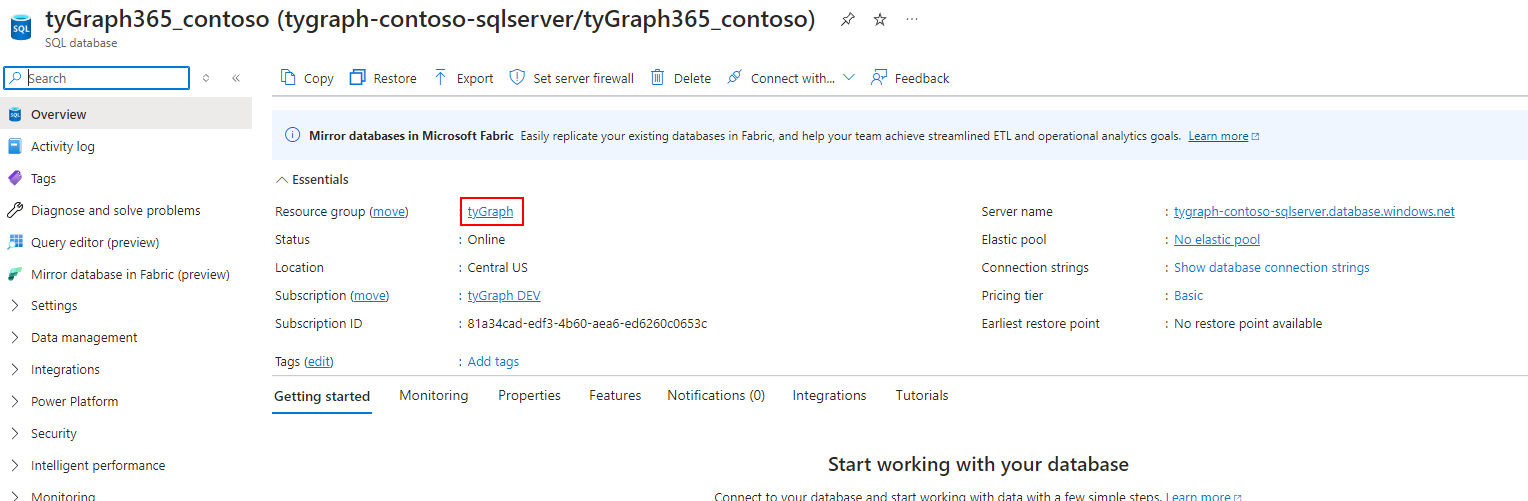Viewport: 1528px width, 501px height.
Task: Click the sidebar expand/collapse sort arrows
Action: 206,78
